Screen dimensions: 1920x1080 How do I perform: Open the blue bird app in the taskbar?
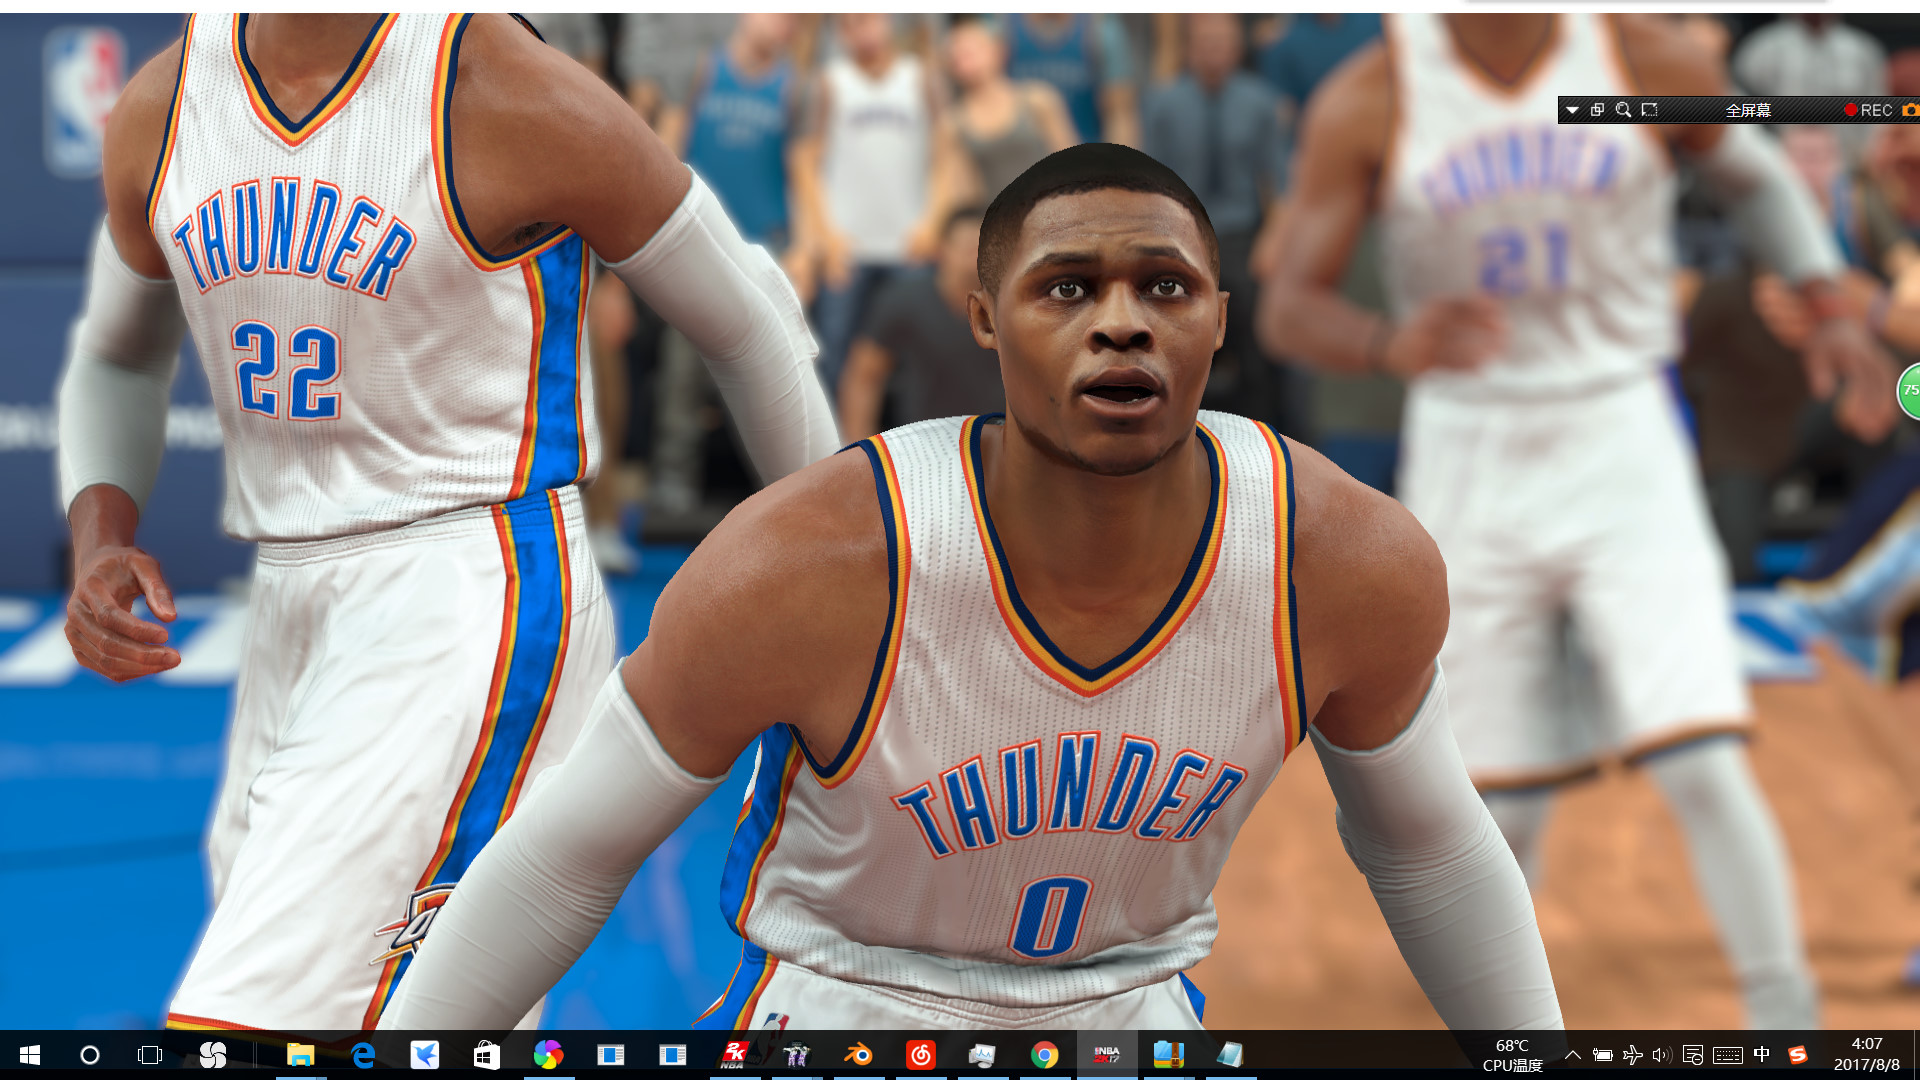point(425,1055)
